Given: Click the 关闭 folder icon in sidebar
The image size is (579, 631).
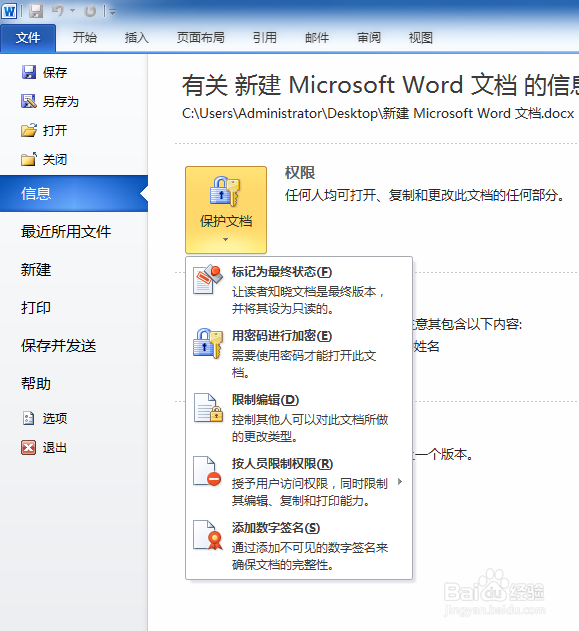Looking at the screenshot, I should point(29,159).
